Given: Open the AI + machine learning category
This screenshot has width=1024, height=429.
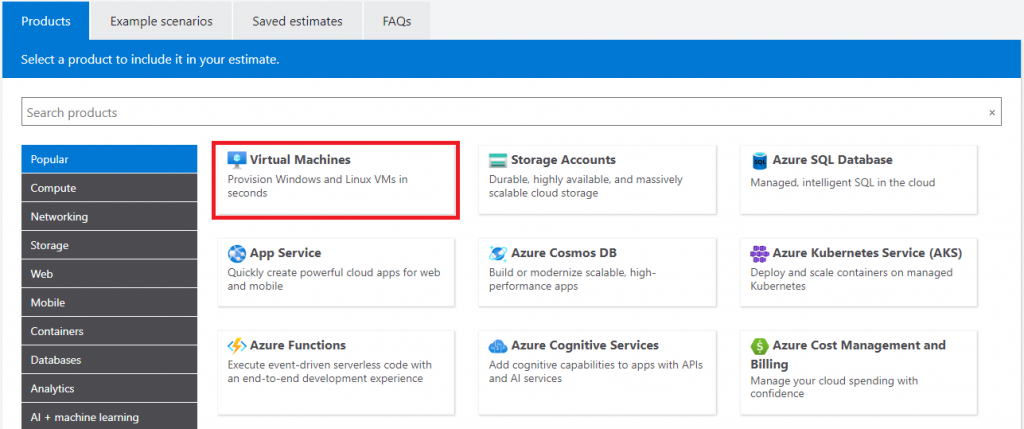Looking at the screenshot, I should 109,417.
